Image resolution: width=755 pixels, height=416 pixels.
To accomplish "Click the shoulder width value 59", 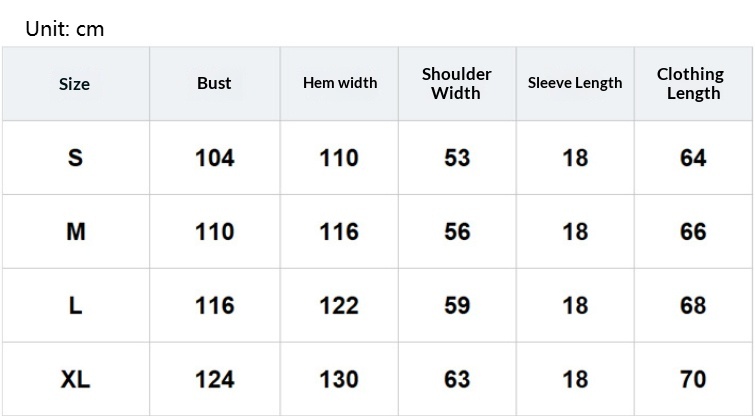I will coord(457,305).
